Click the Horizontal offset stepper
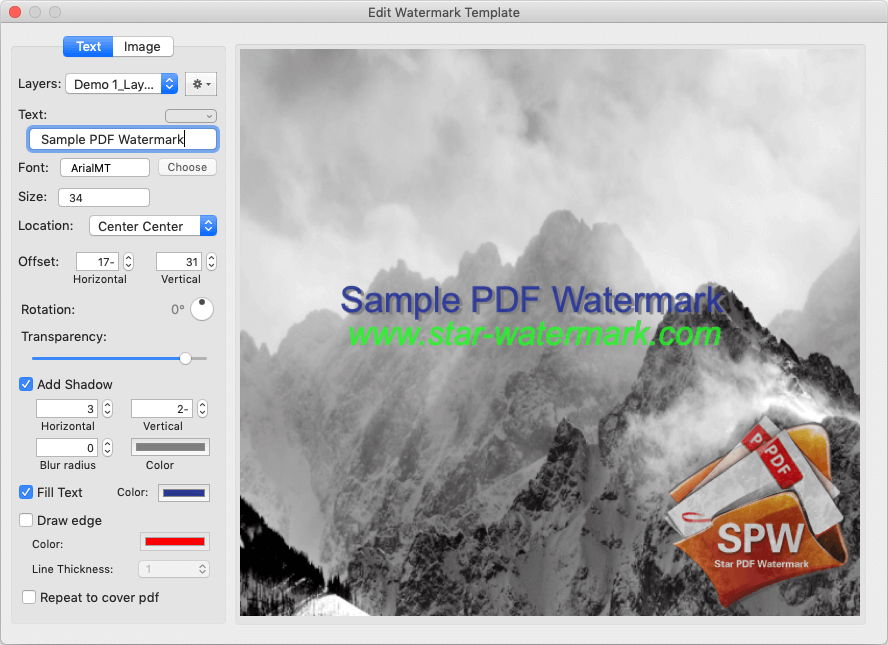This screenshot has width=888, height=645. click(129, 262)
